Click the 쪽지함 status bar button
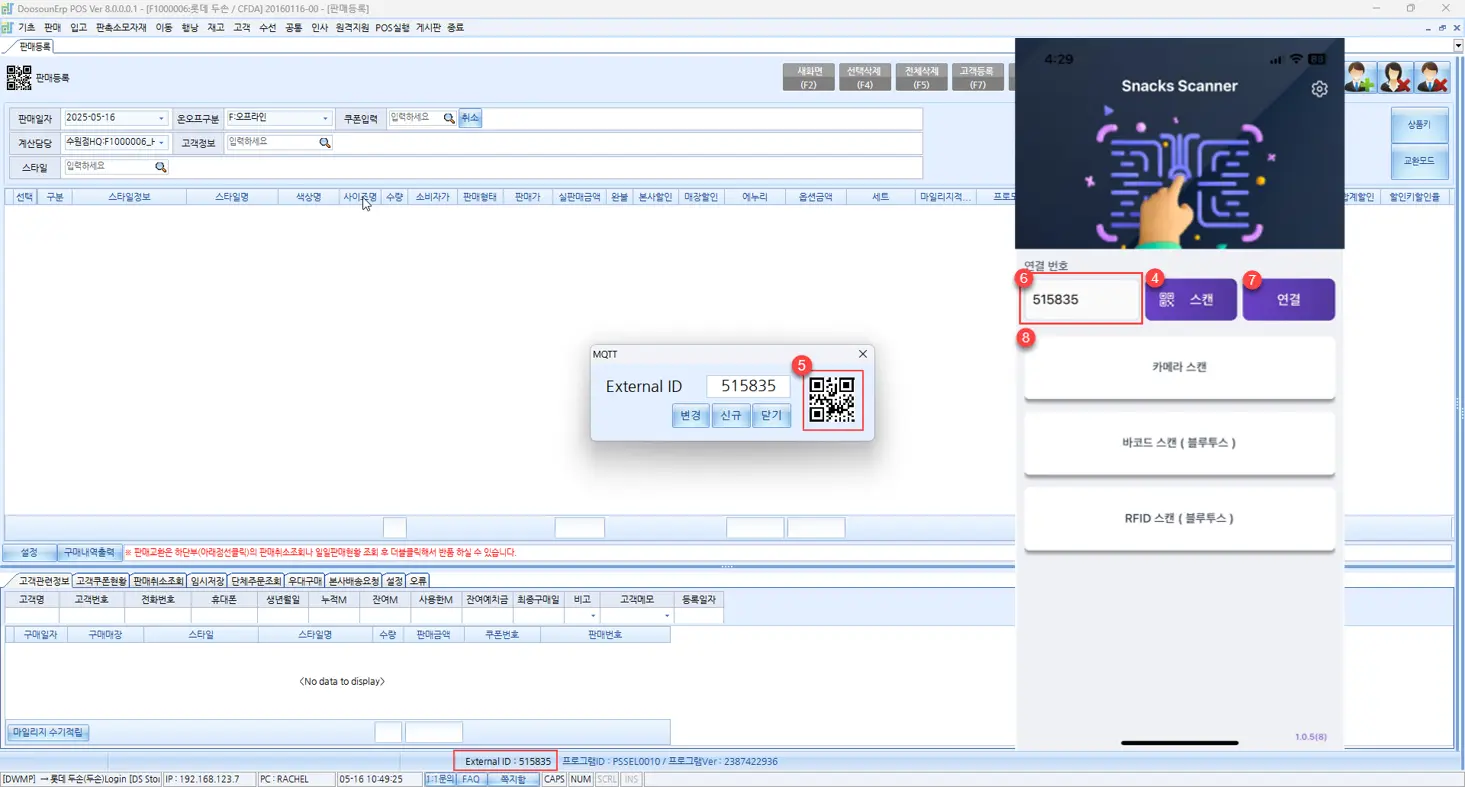The image size is (1465, 787). 513,779
